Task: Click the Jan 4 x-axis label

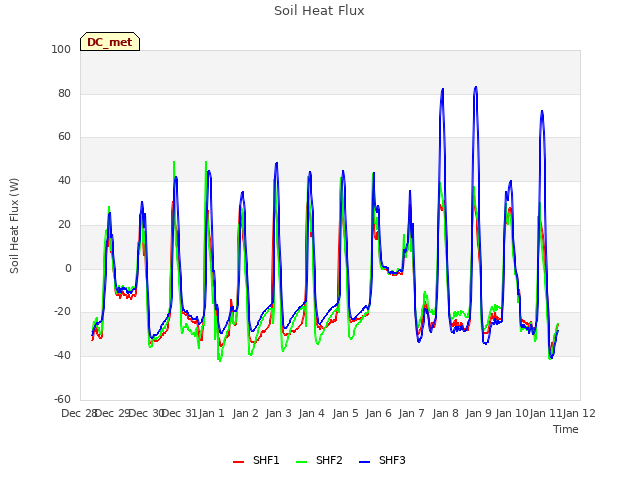Action: (x=312, y=413)
